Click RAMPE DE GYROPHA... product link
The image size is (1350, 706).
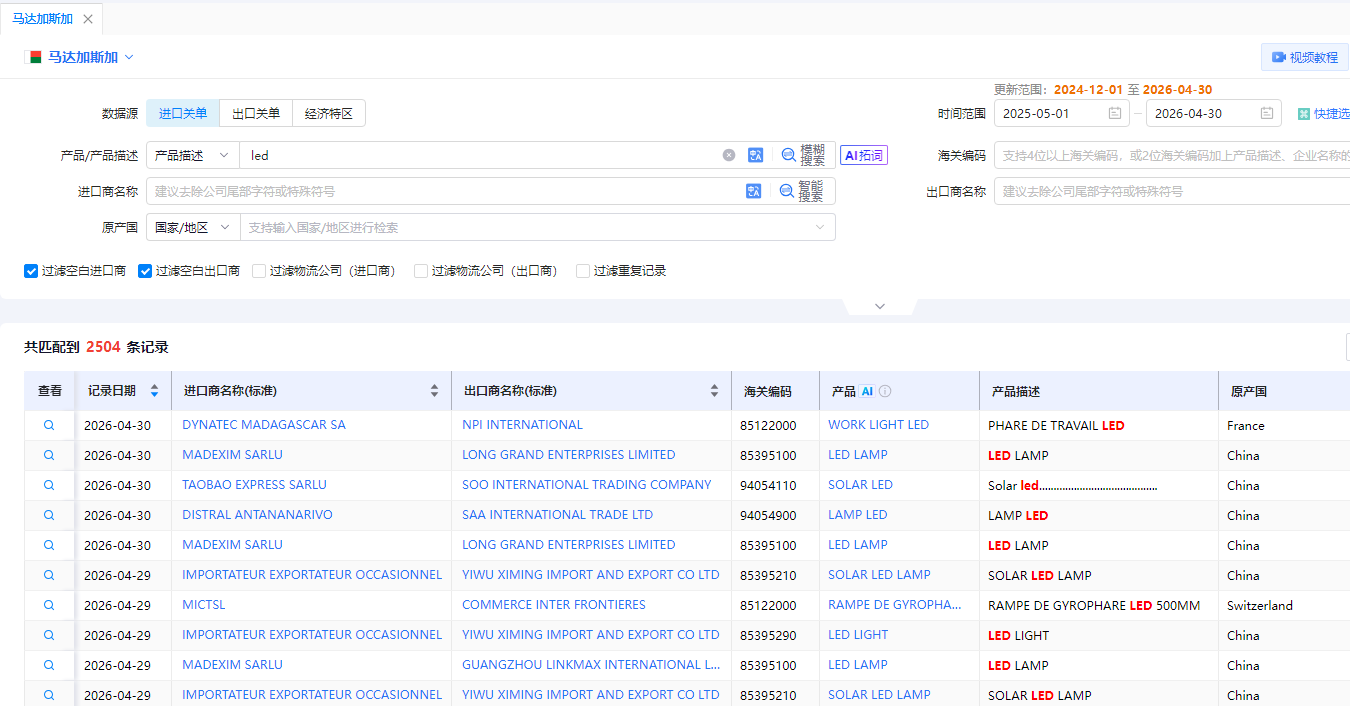coord(895,605)
